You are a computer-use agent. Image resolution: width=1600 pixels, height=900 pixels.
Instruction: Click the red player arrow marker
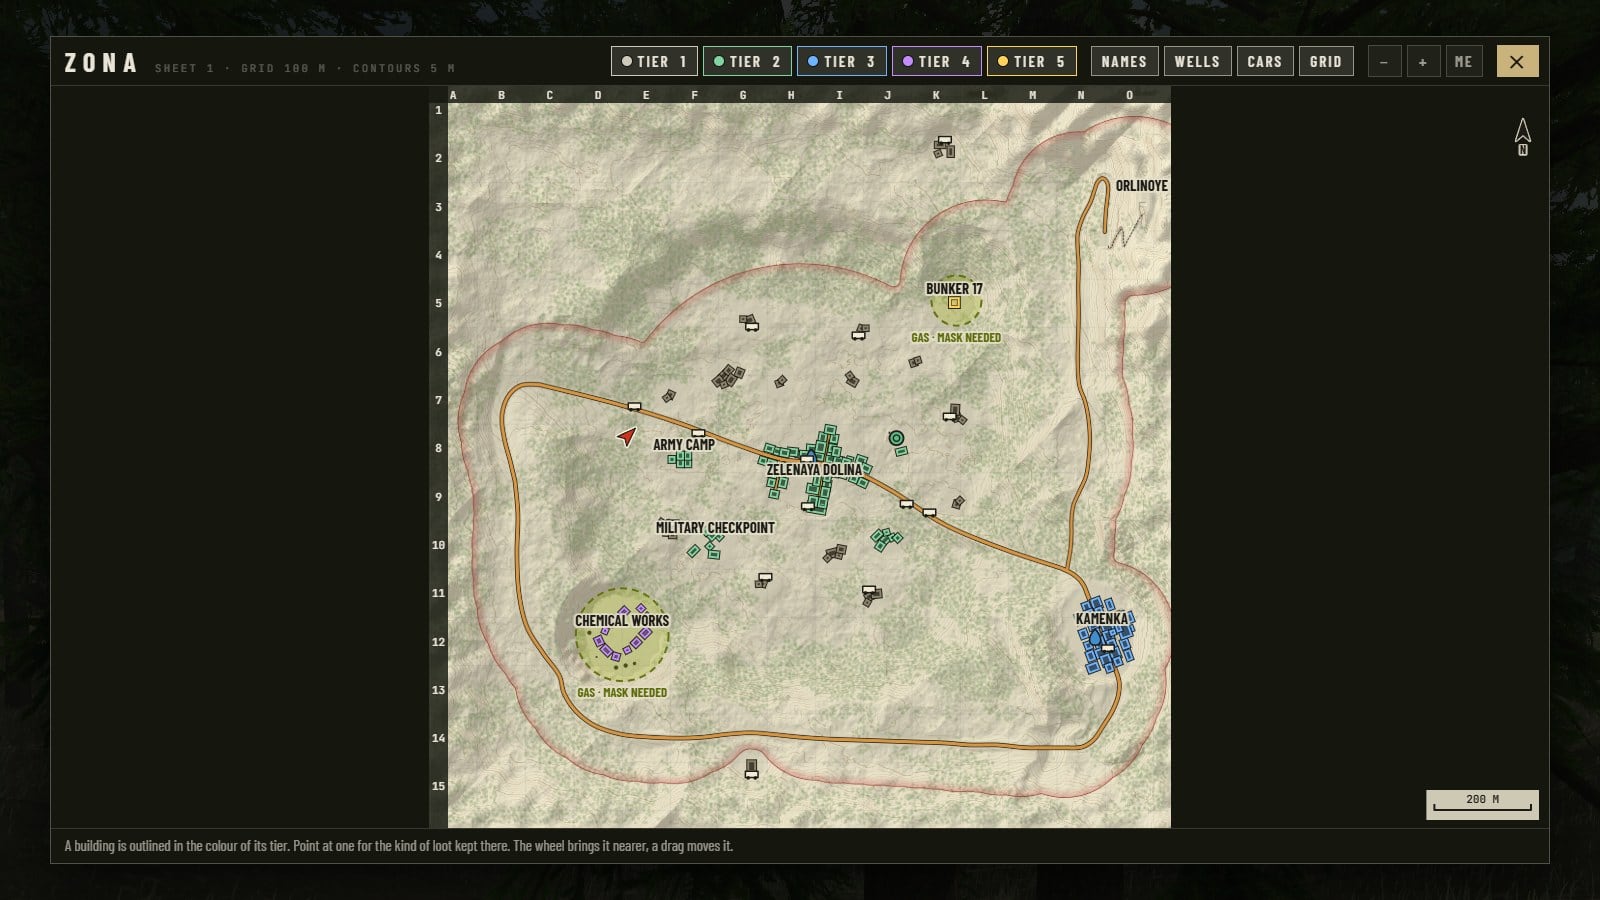627,436
